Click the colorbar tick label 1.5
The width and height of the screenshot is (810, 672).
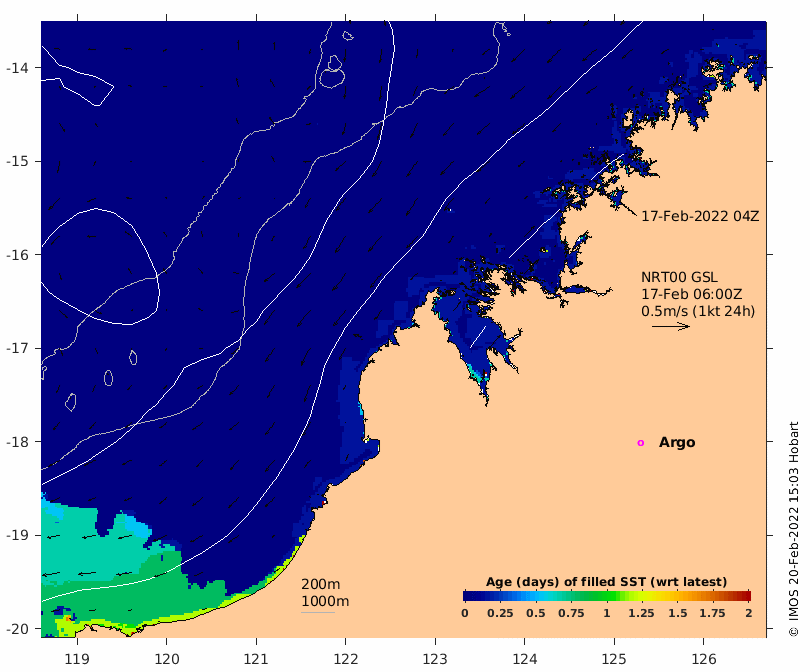click(678, 613)
